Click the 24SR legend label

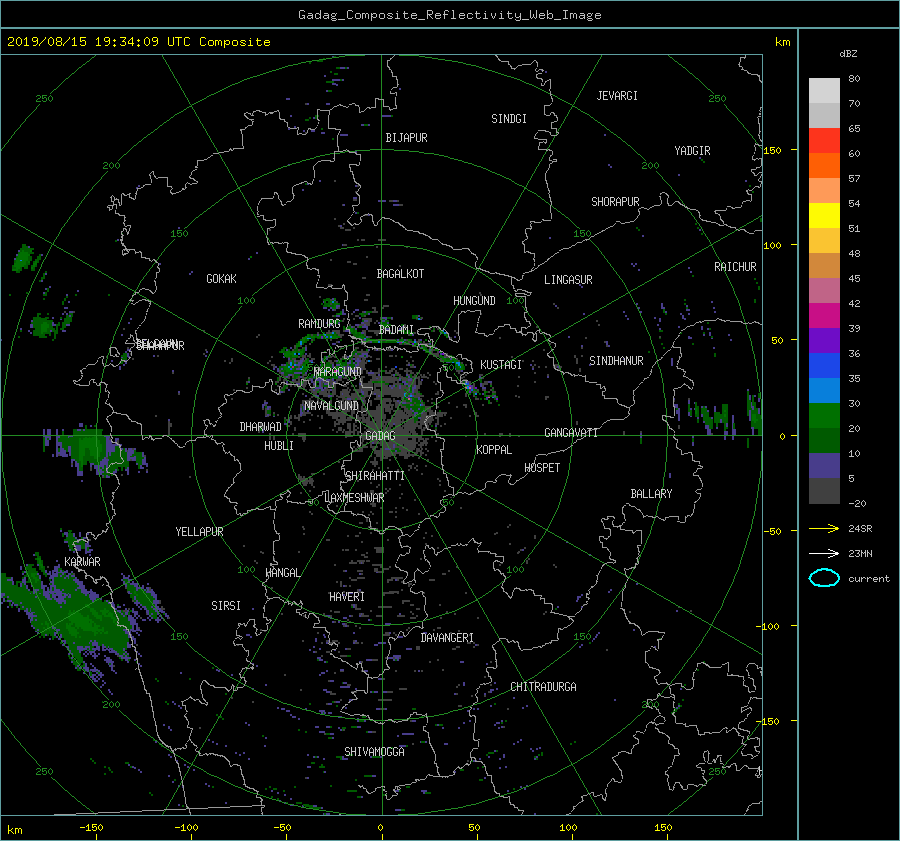(x=860, y=529)
